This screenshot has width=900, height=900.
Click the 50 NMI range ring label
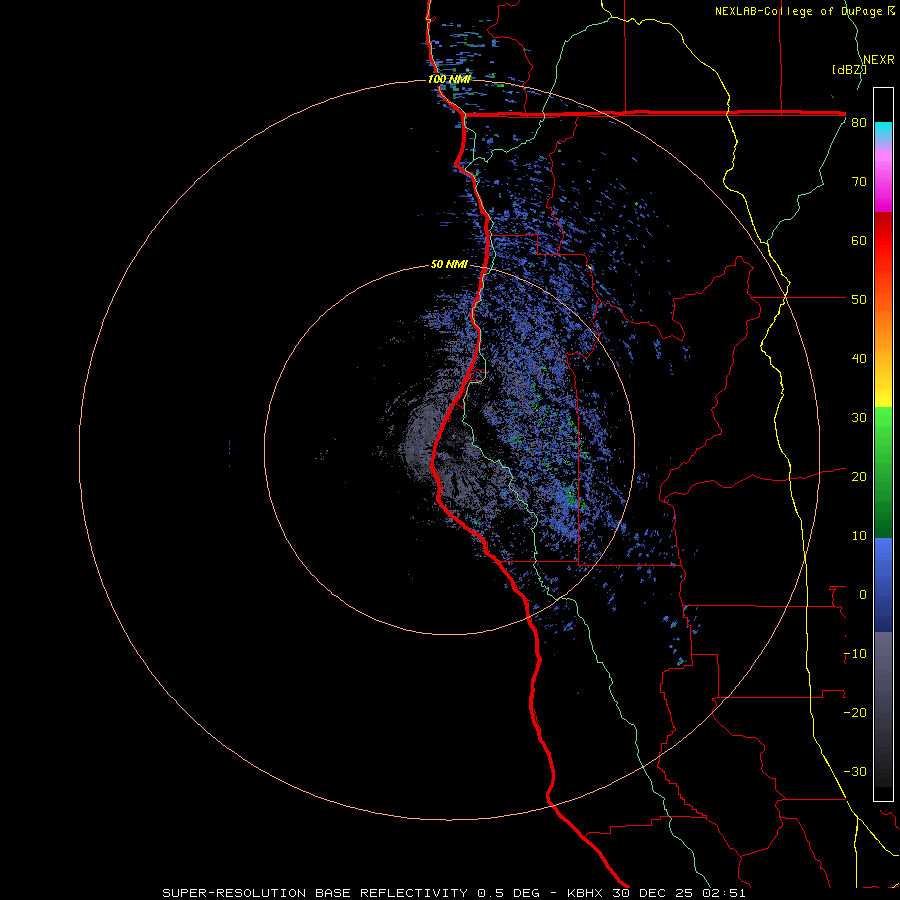coord(449,265)
